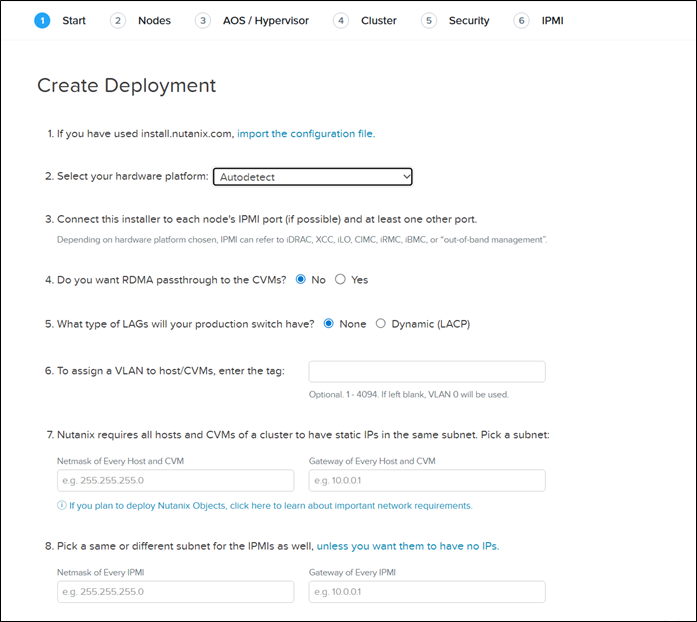
Task: Click the step 4 Cluster number icon
Action: pos(341,20)
